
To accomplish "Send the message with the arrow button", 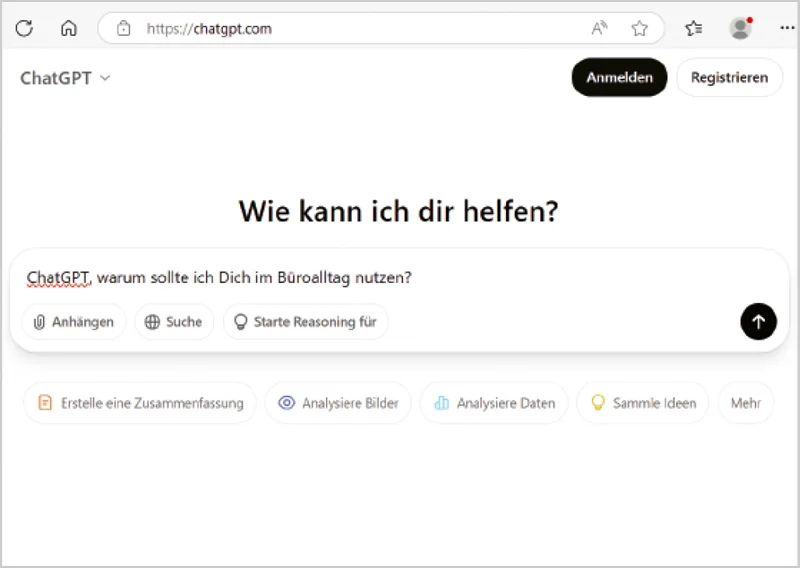I will [x=758, y=321].
